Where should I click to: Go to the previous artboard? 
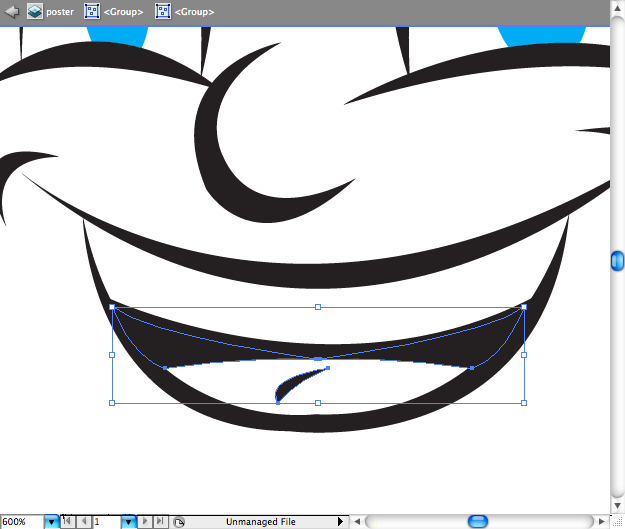click(84, 521)
